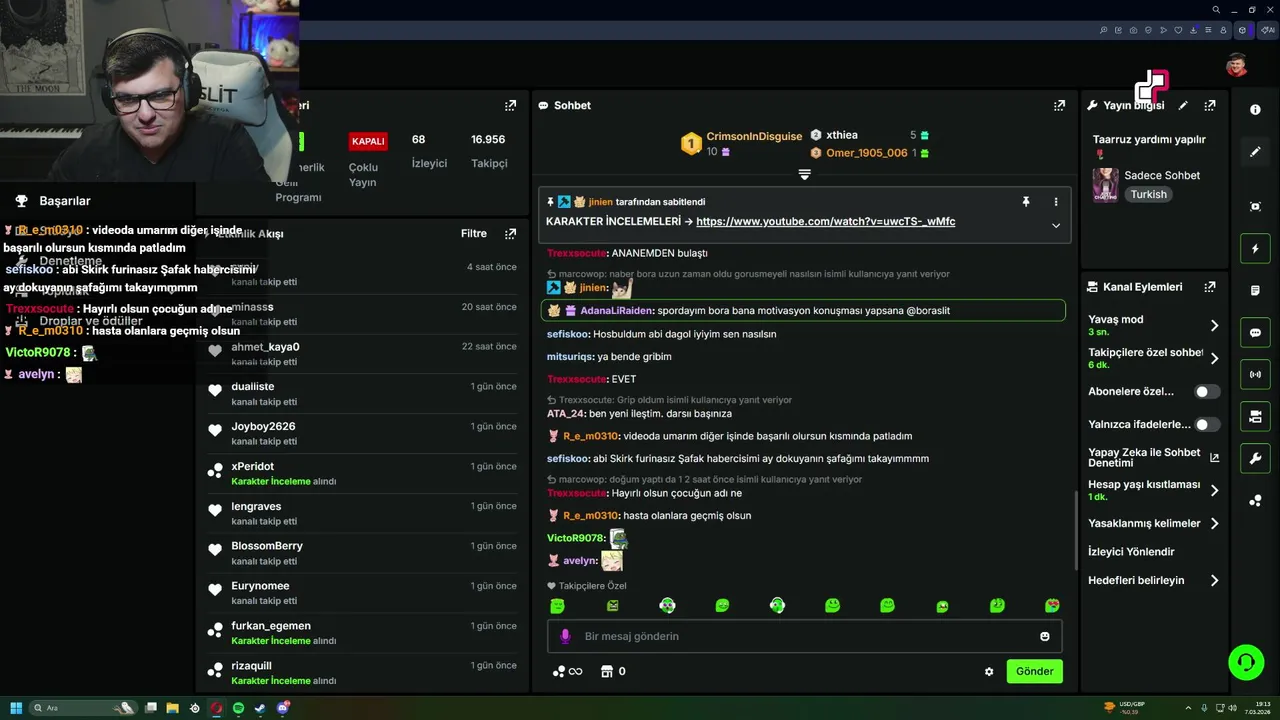
Task: Toggle Abonelere özel subscriber-only chat
Action: (1208, 392)
